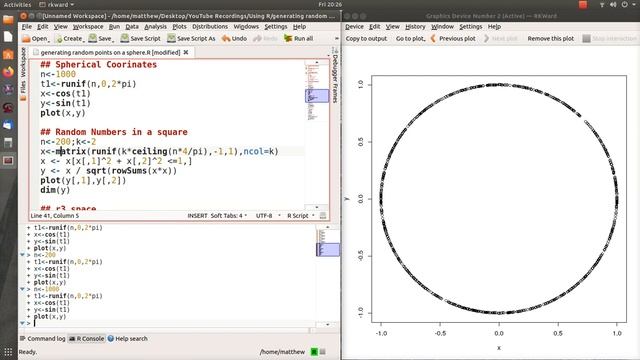Screen dimensions: 640x360
Task: Open the Debugger Frames side panel
Action: coord(335,76)
